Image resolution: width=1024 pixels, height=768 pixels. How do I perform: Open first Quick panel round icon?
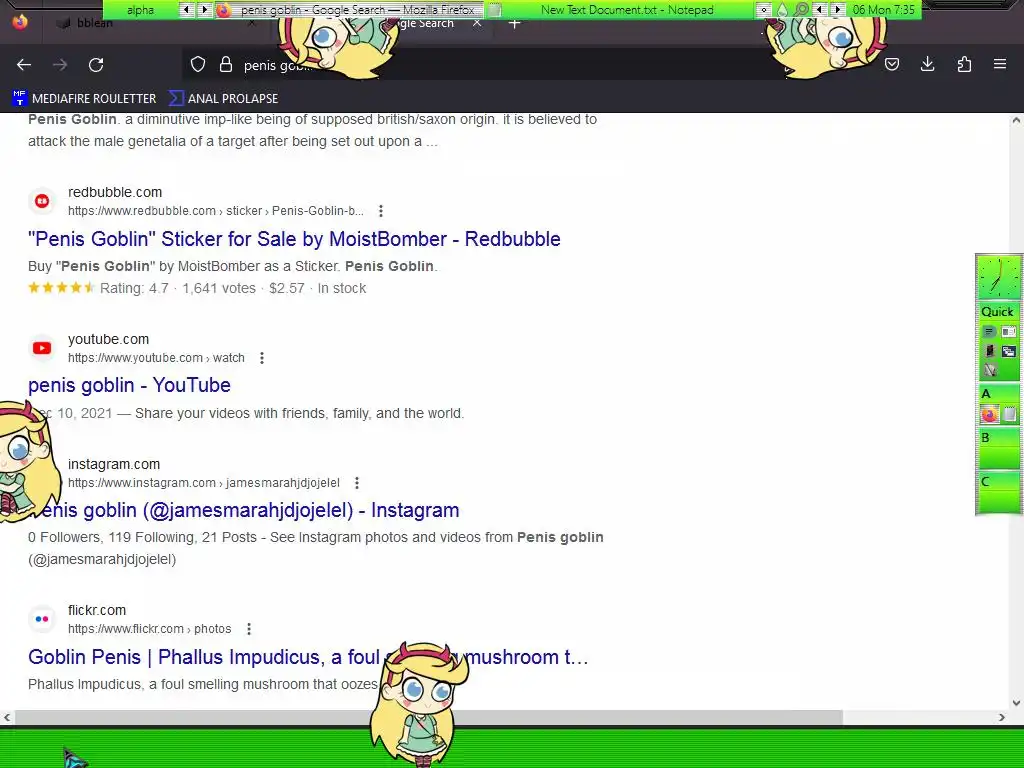coord(989,332)
